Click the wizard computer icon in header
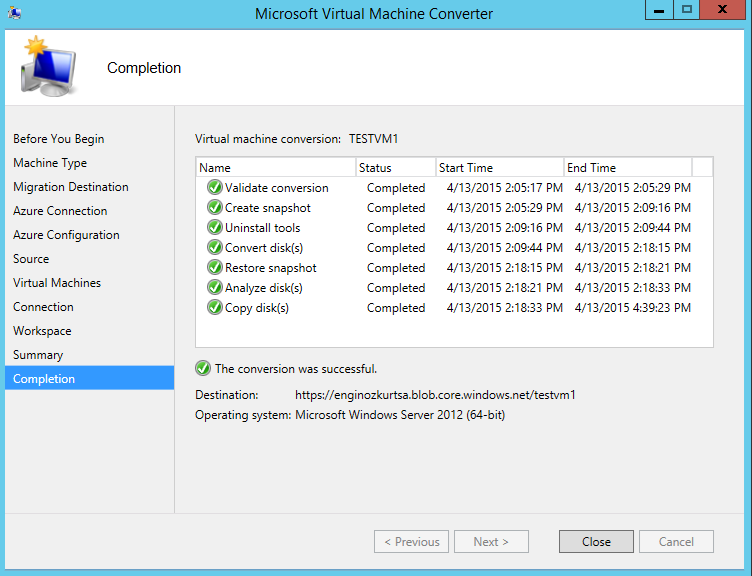The height and width of the screenshot is (576, 752). click(47, 67)
